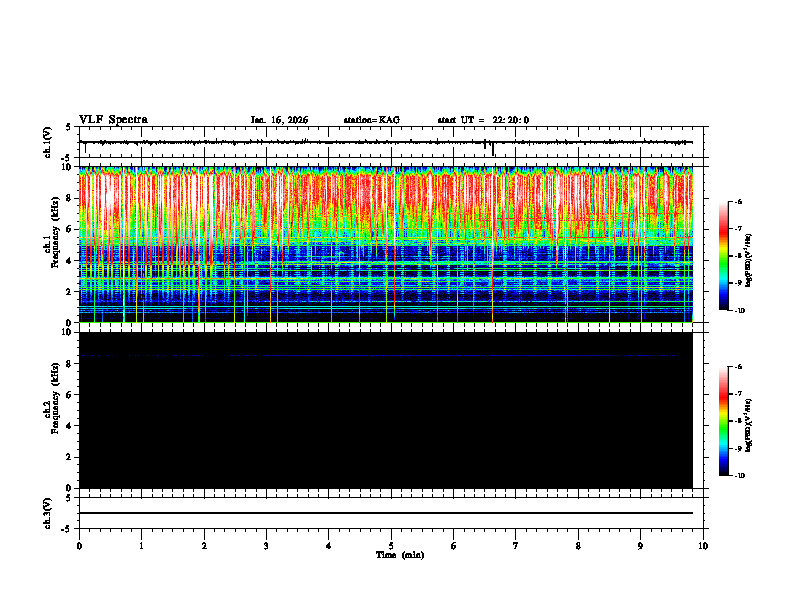Click time-axis tick label "9"
Screen dimensions: 792x612
[640, 546]
